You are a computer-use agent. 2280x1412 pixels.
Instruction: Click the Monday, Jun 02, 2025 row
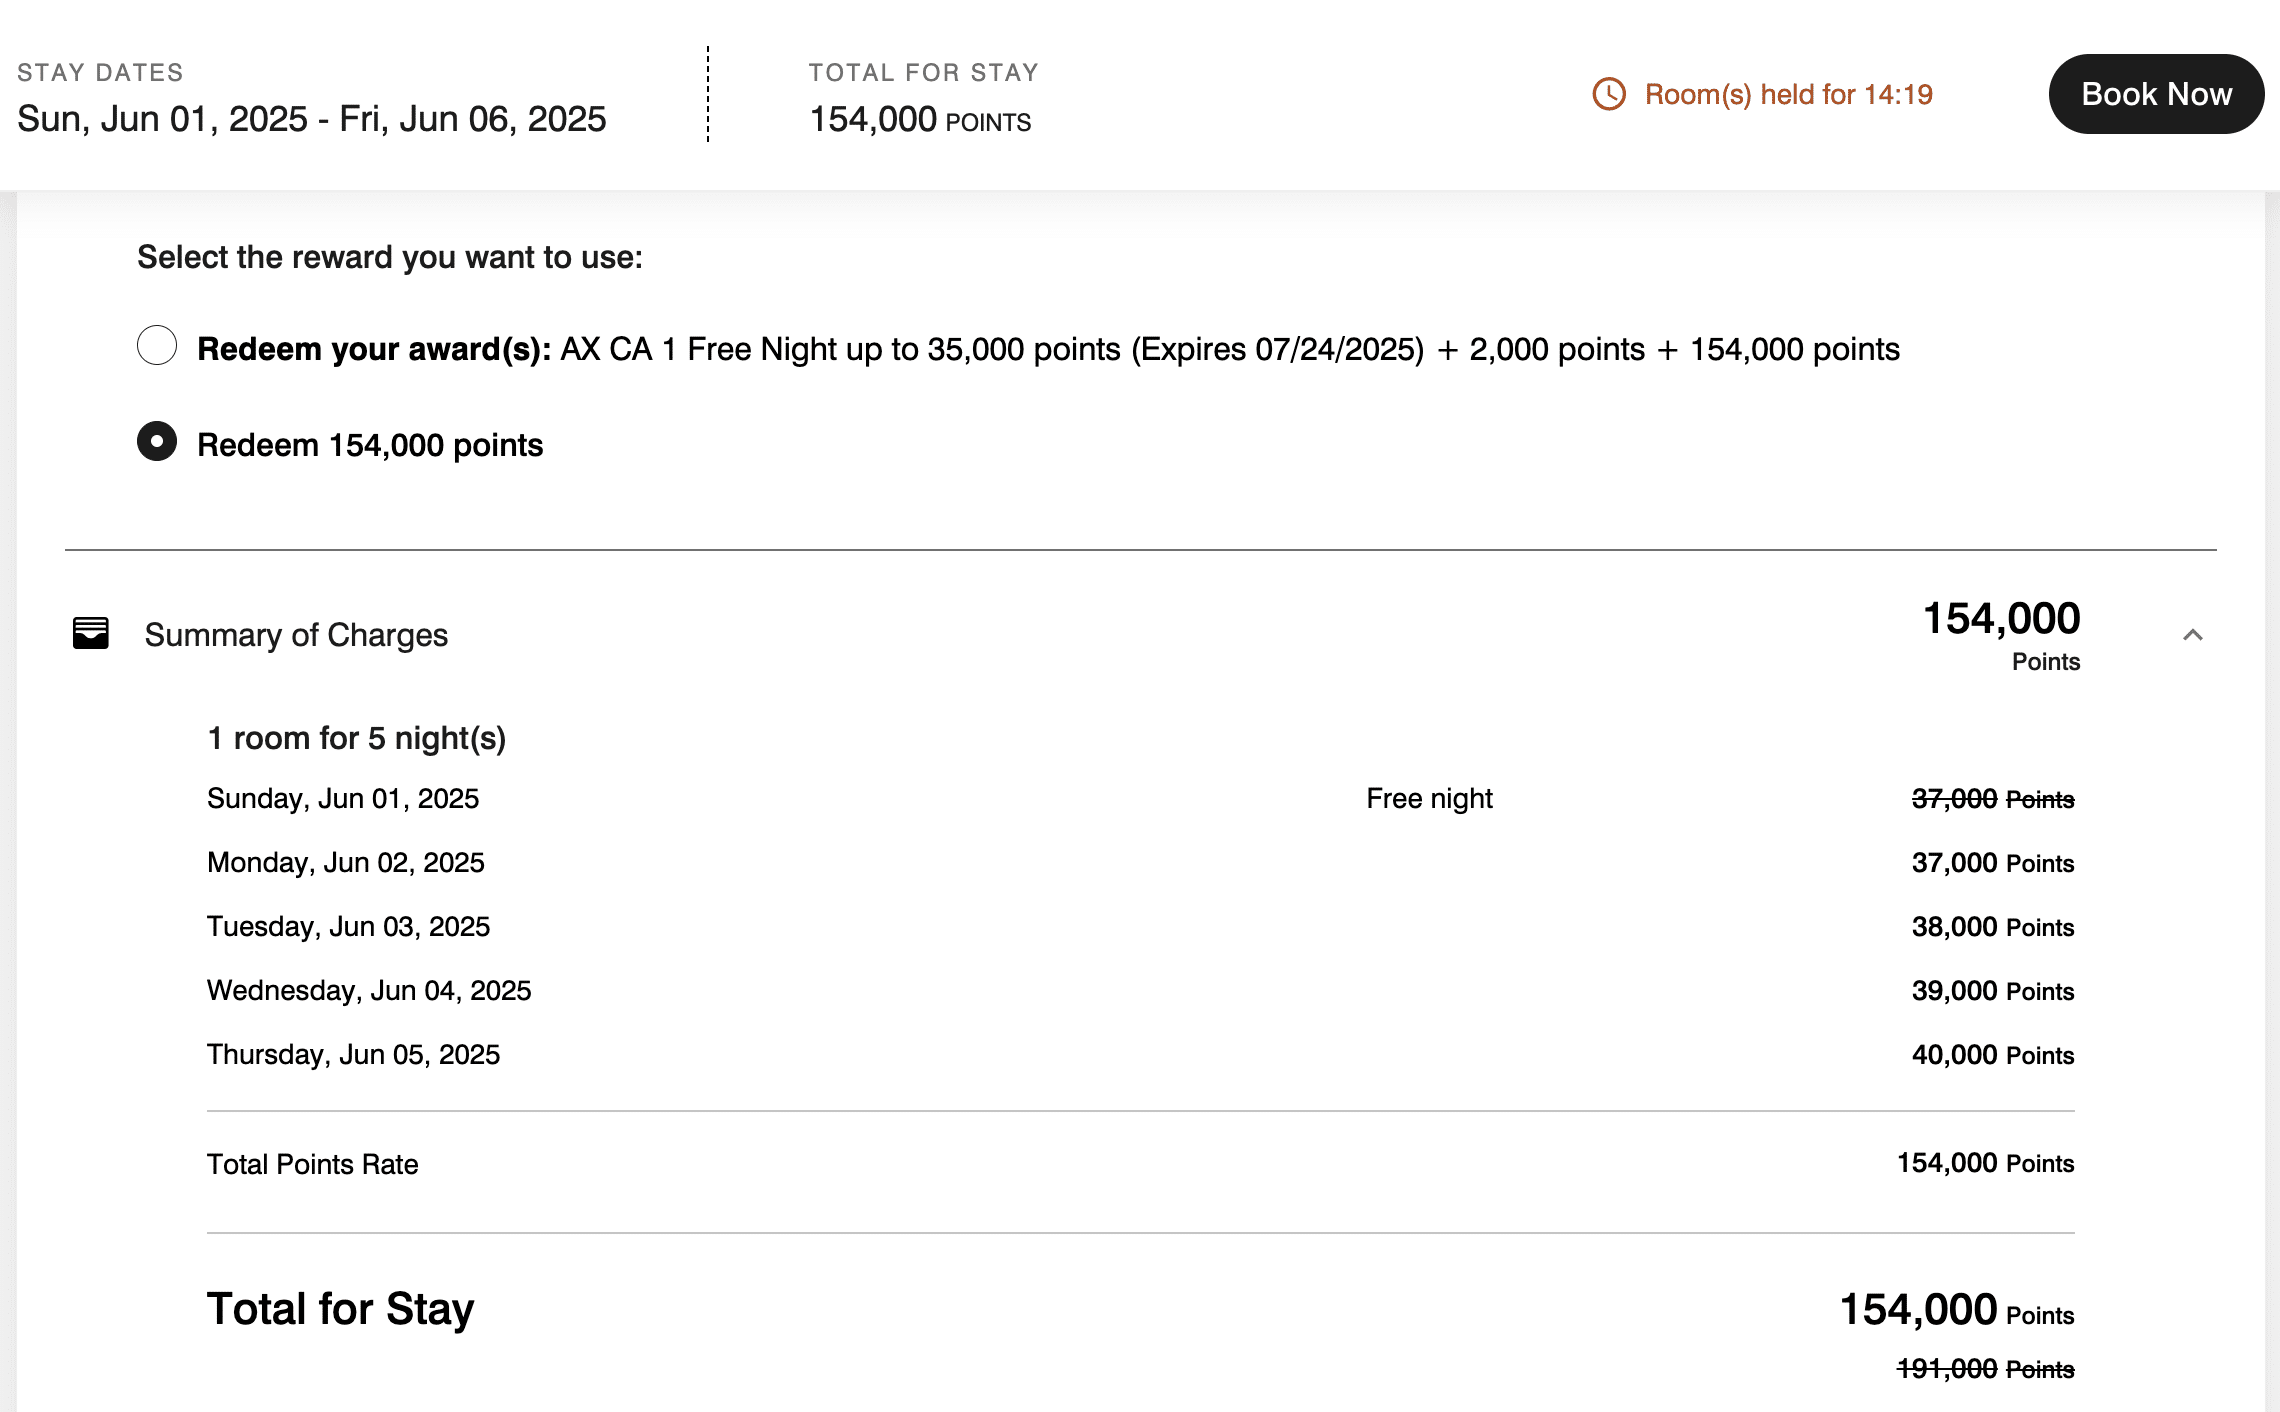(346, 862)
